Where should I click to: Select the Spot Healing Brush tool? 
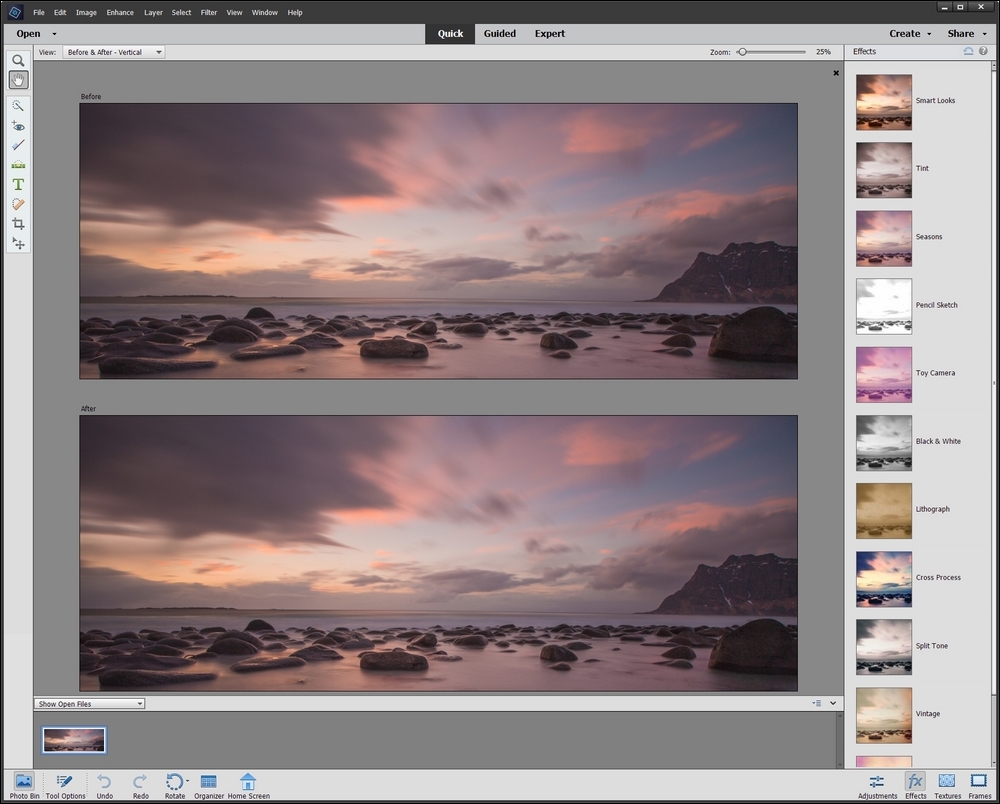18,205
